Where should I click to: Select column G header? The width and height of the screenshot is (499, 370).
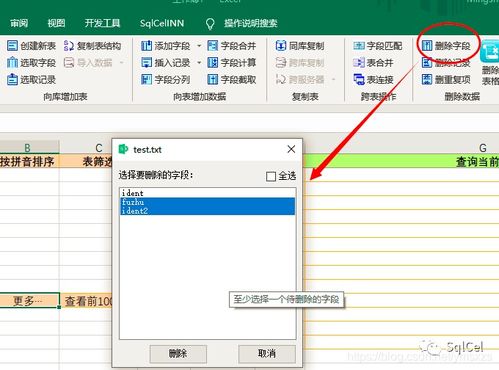483,147
